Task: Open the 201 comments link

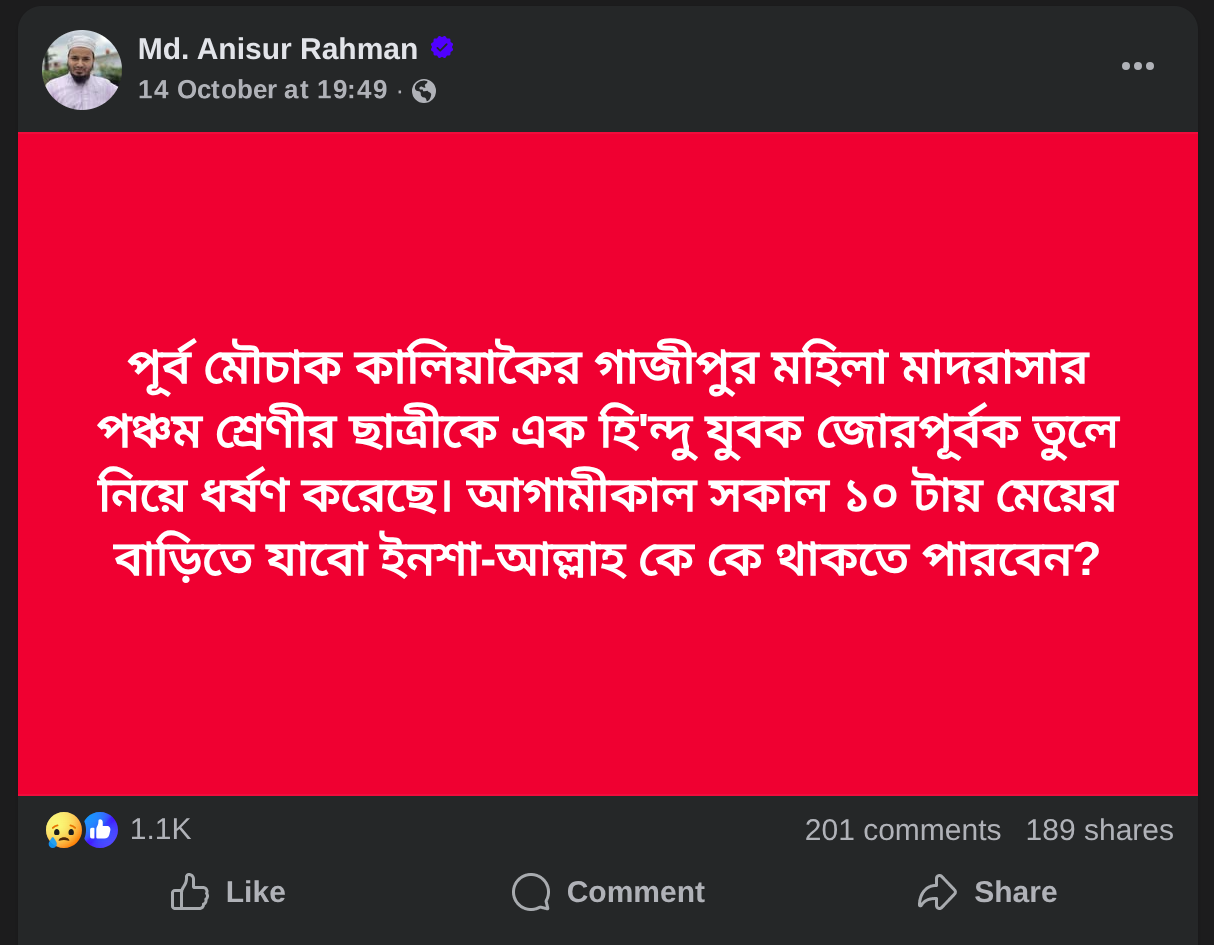Action: tap(902, 830)
